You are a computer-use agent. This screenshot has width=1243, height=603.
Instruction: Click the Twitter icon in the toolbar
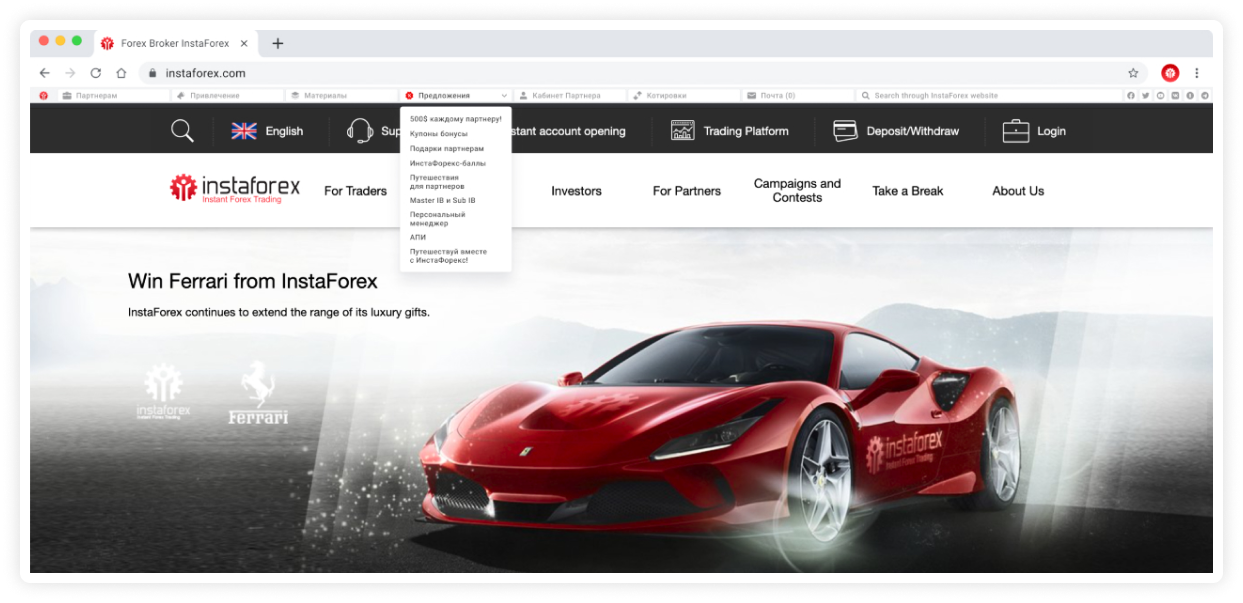coord(1146,96)
